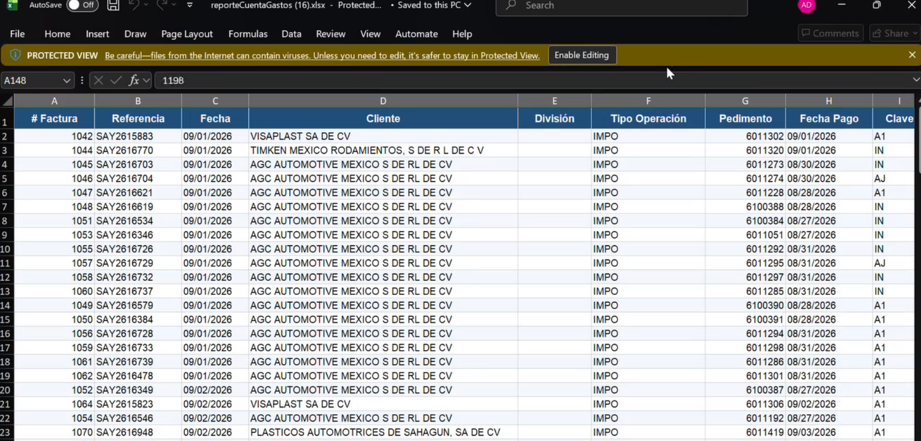Expand the formula bar chevron
Image resolution: width=921 pixels, height=441 pixels.
click(916, 80)
